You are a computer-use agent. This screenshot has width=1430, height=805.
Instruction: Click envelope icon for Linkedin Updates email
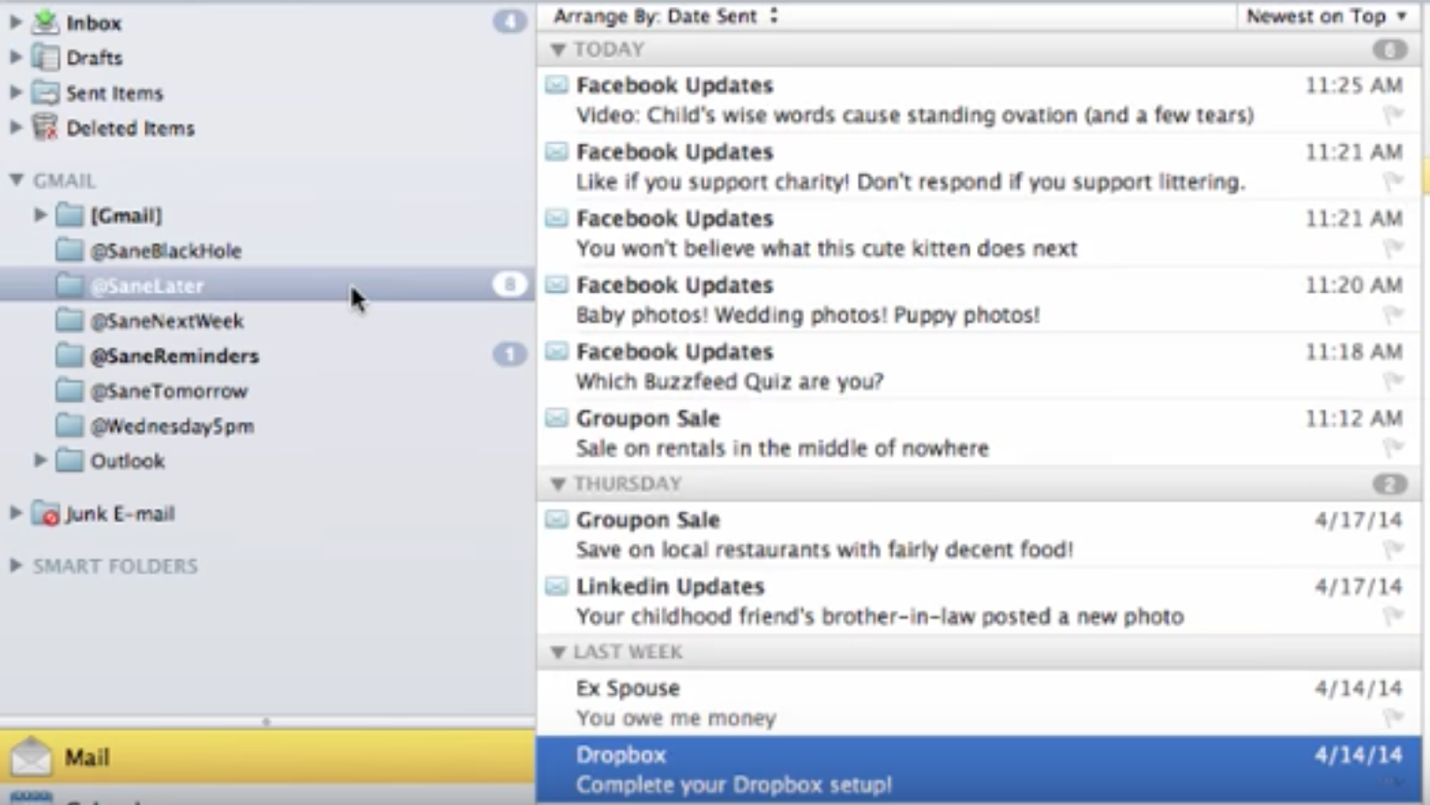coord(557,586)
